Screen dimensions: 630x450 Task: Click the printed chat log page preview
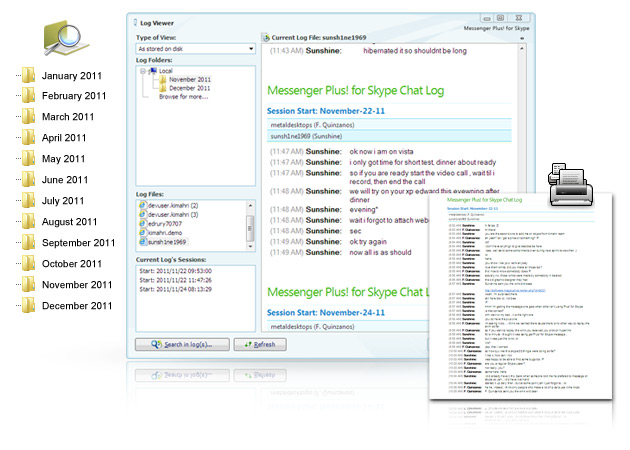tap(520, 297)
